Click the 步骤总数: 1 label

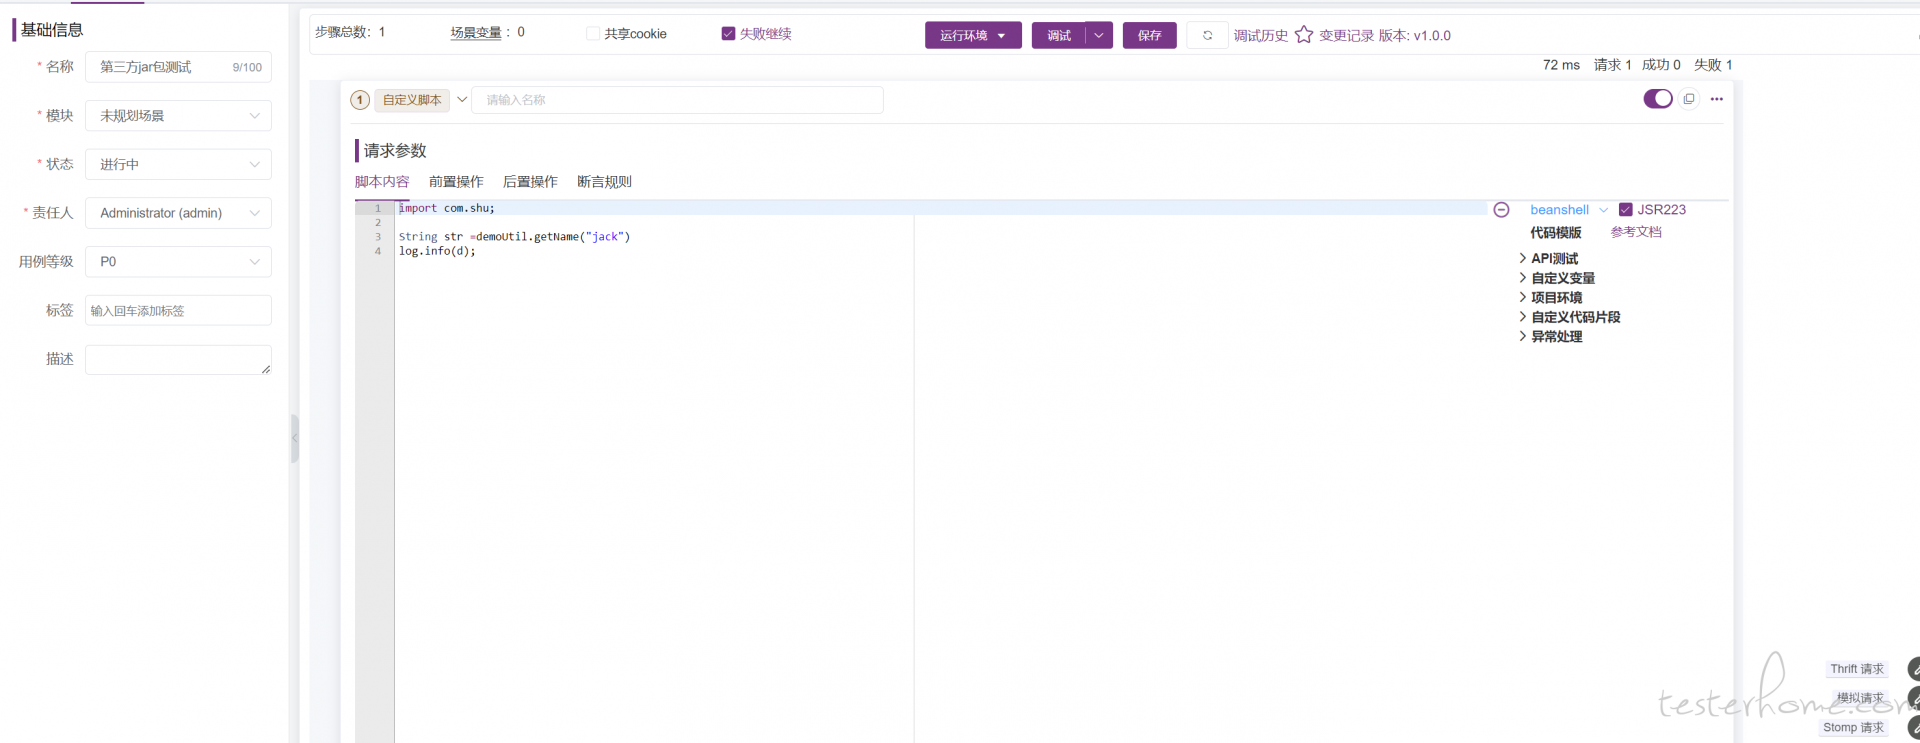350,32
